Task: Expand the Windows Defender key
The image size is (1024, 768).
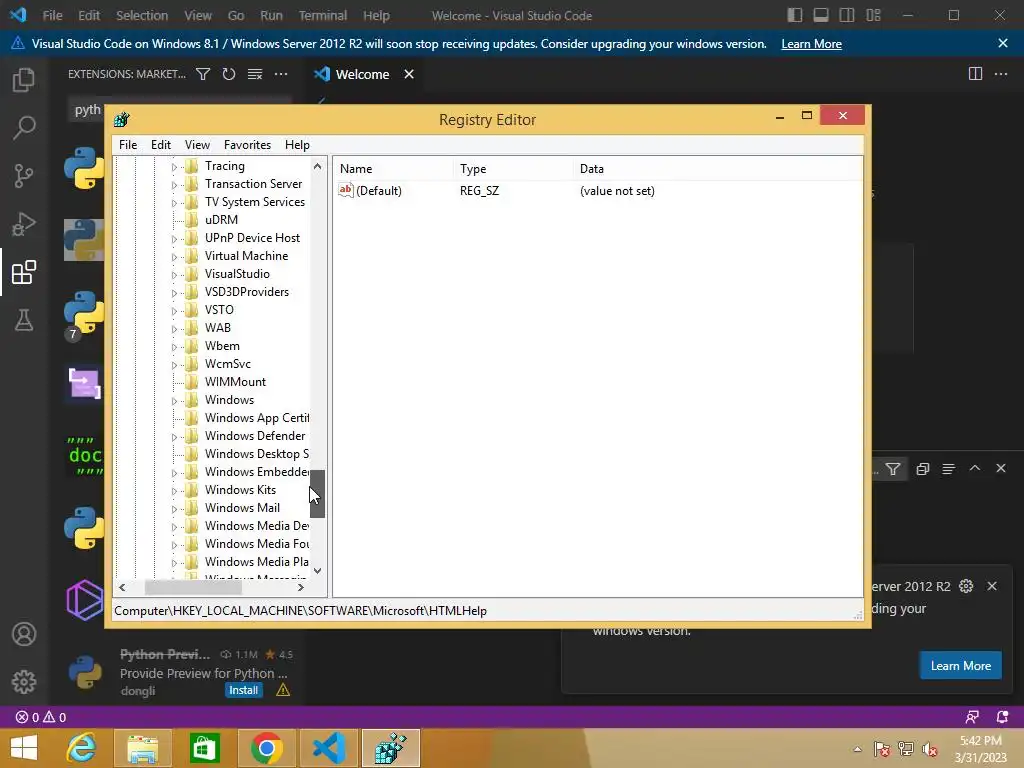Action: click(x=174, y=437)
